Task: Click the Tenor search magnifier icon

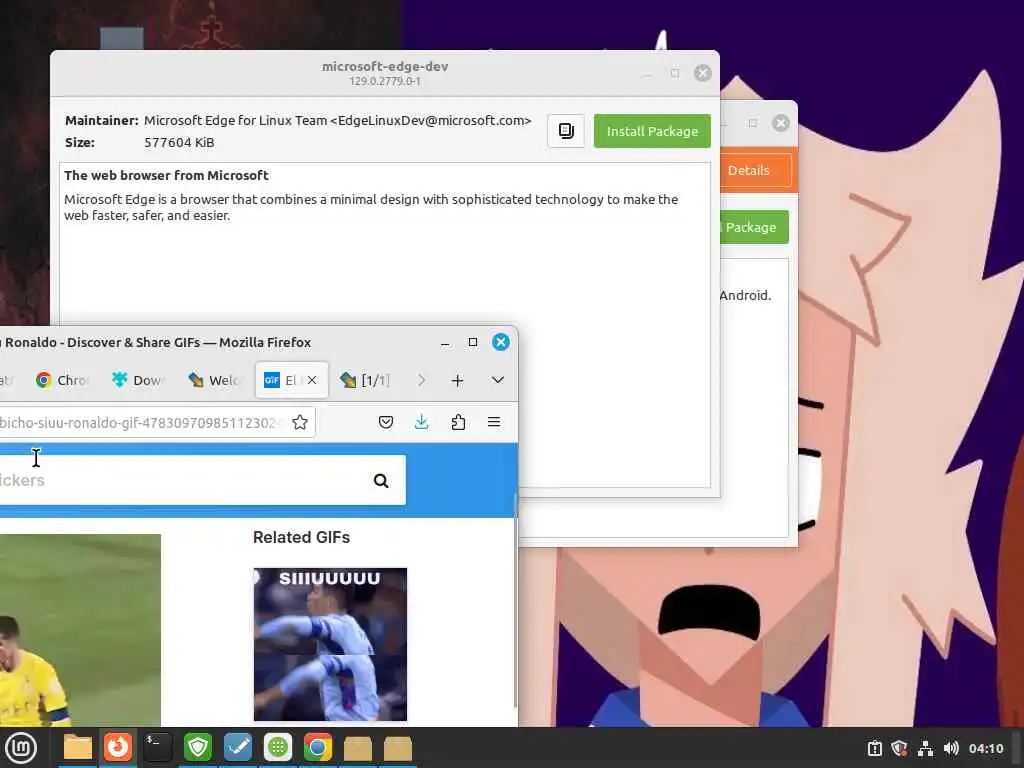Action: click(381, 481)
